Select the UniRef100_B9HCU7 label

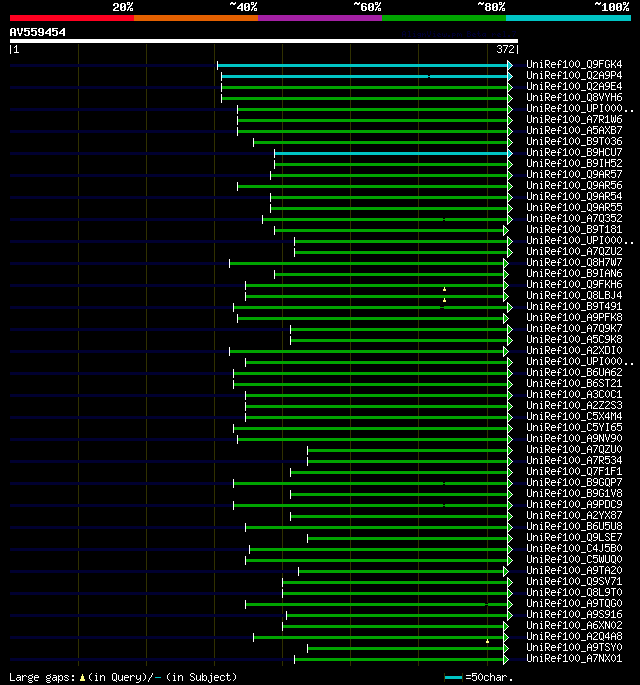pos(574,152)
